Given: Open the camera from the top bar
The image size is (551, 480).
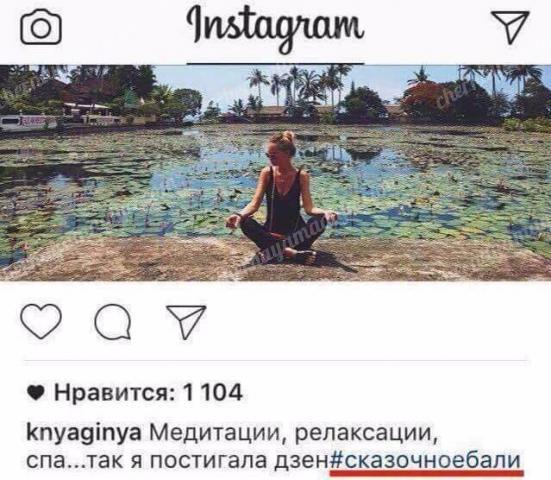Looking at the screenshot, I should (41, 27).
